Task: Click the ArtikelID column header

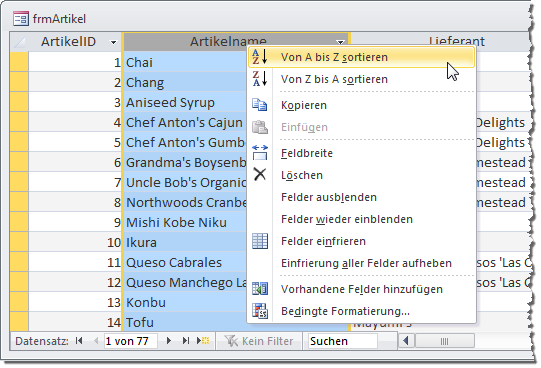Action: click(x=75, y=42)
